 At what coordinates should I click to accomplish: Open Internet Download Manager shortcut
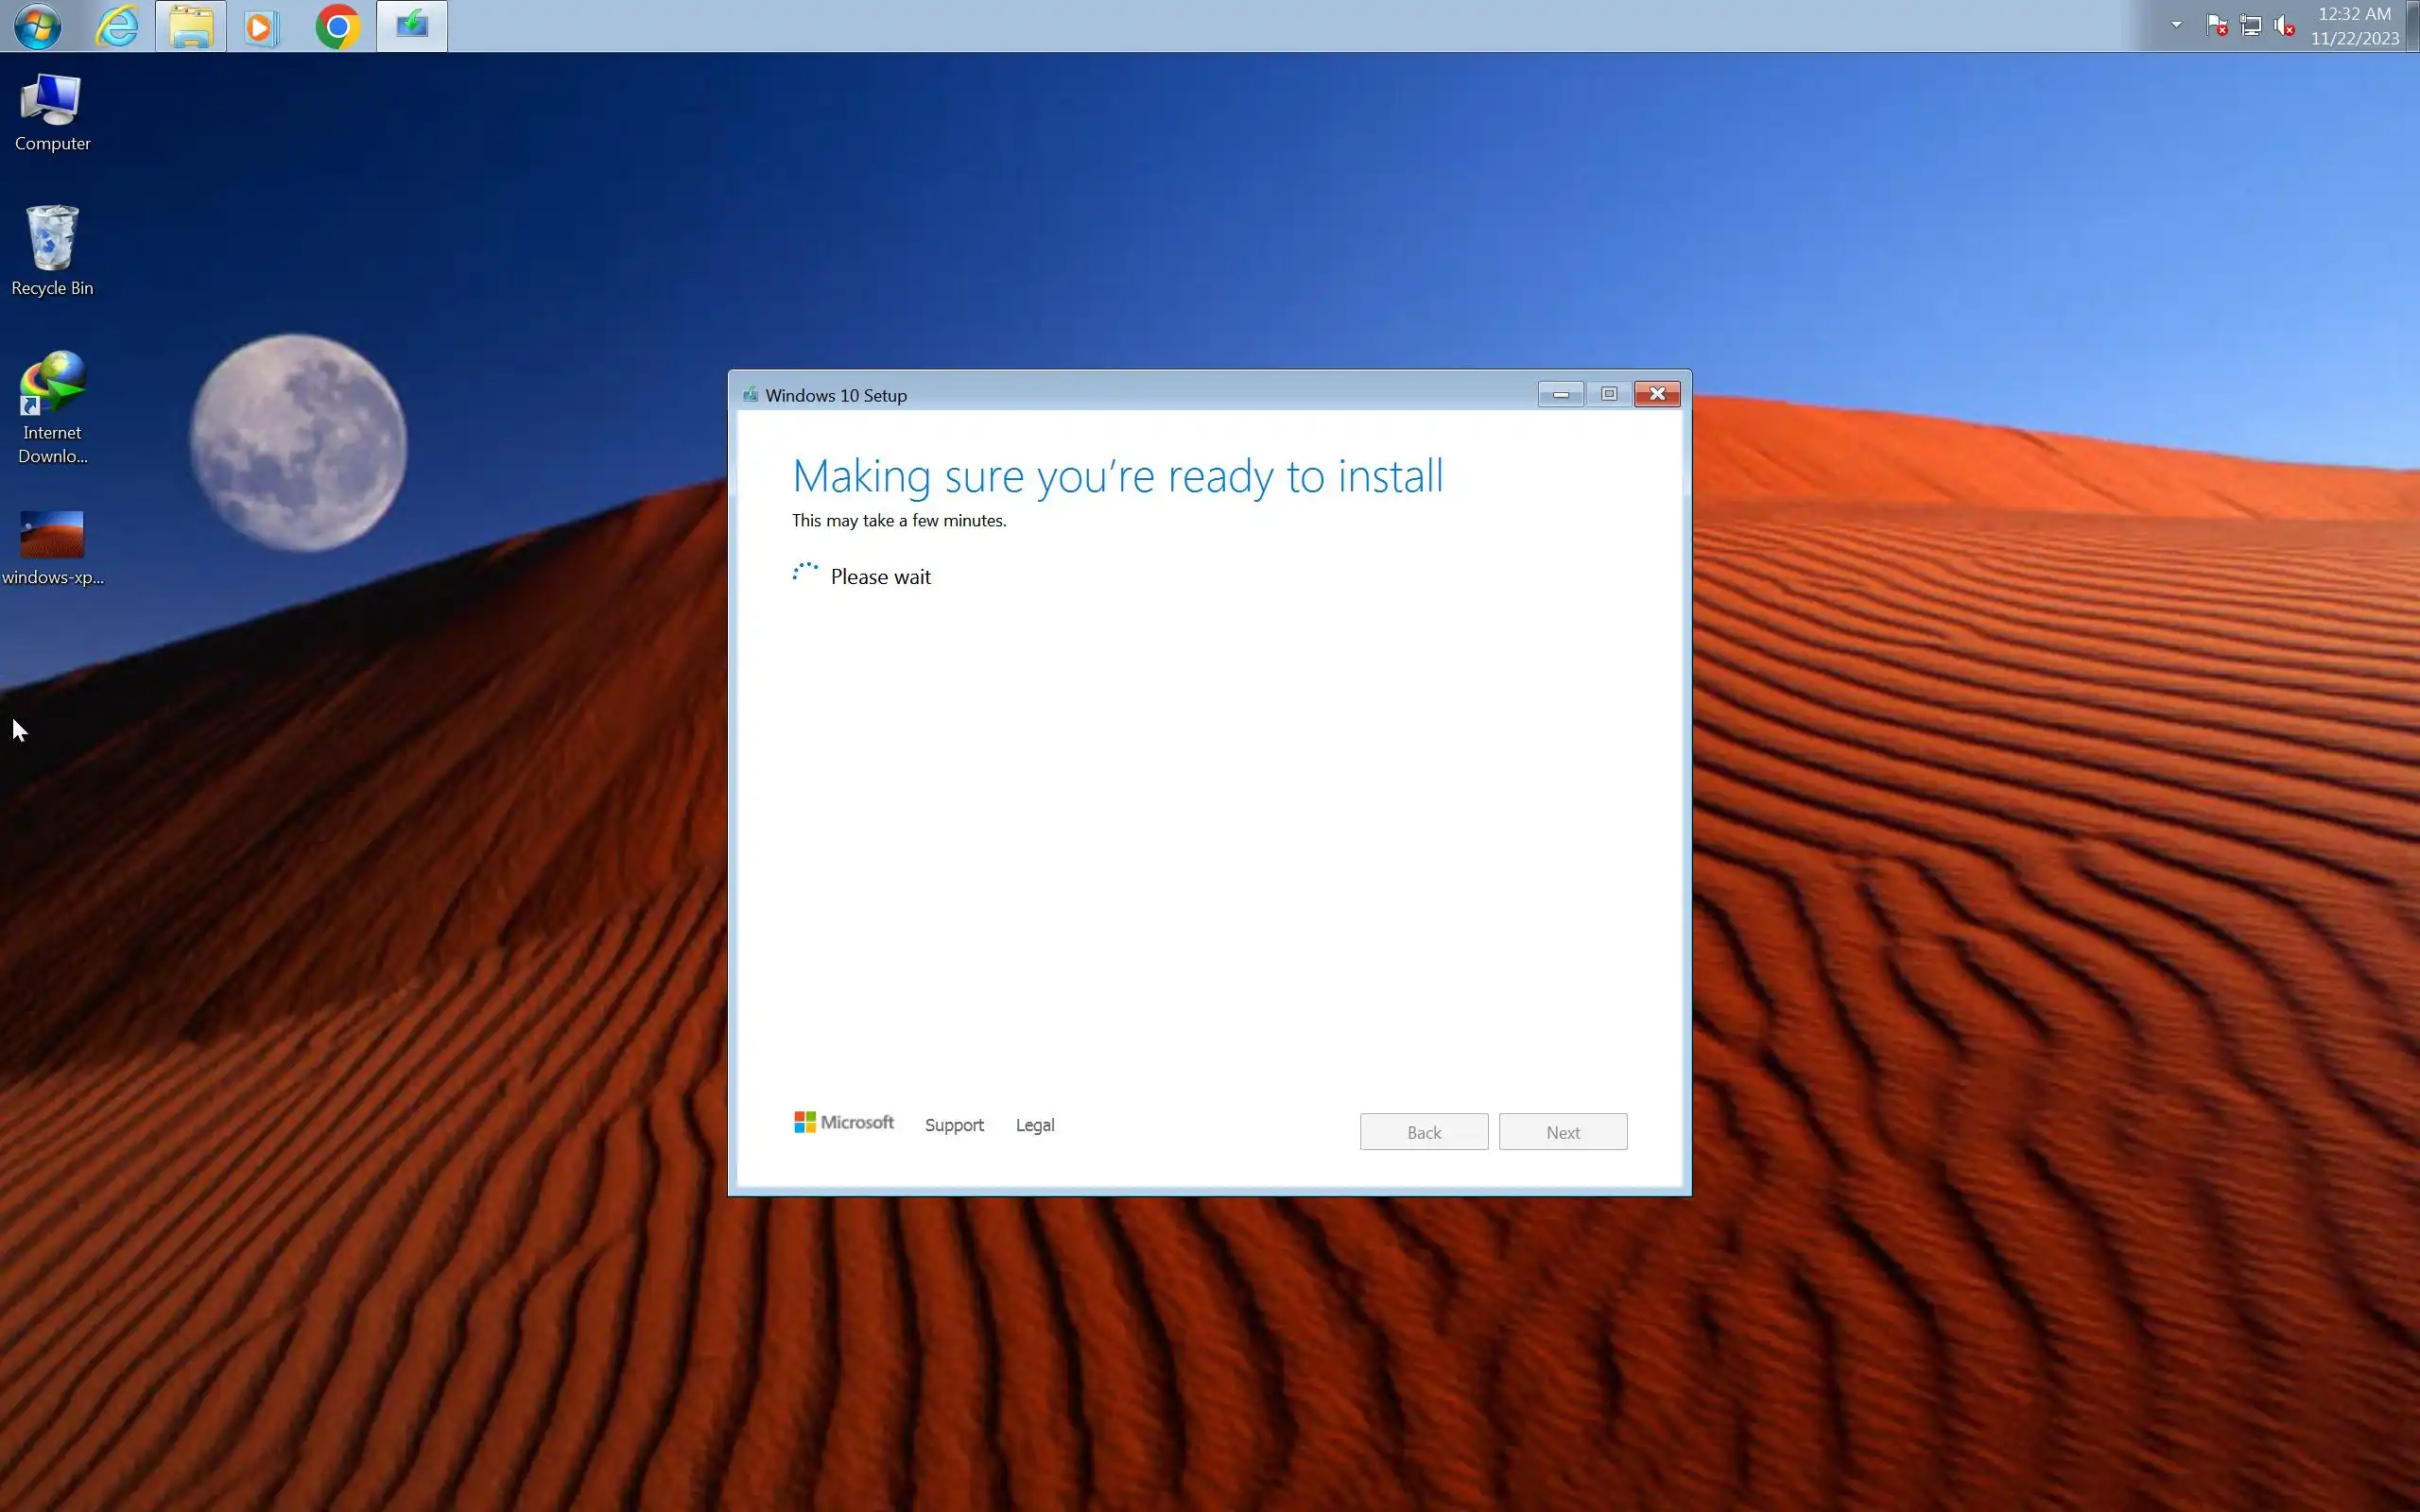click(x=52, y=405)
